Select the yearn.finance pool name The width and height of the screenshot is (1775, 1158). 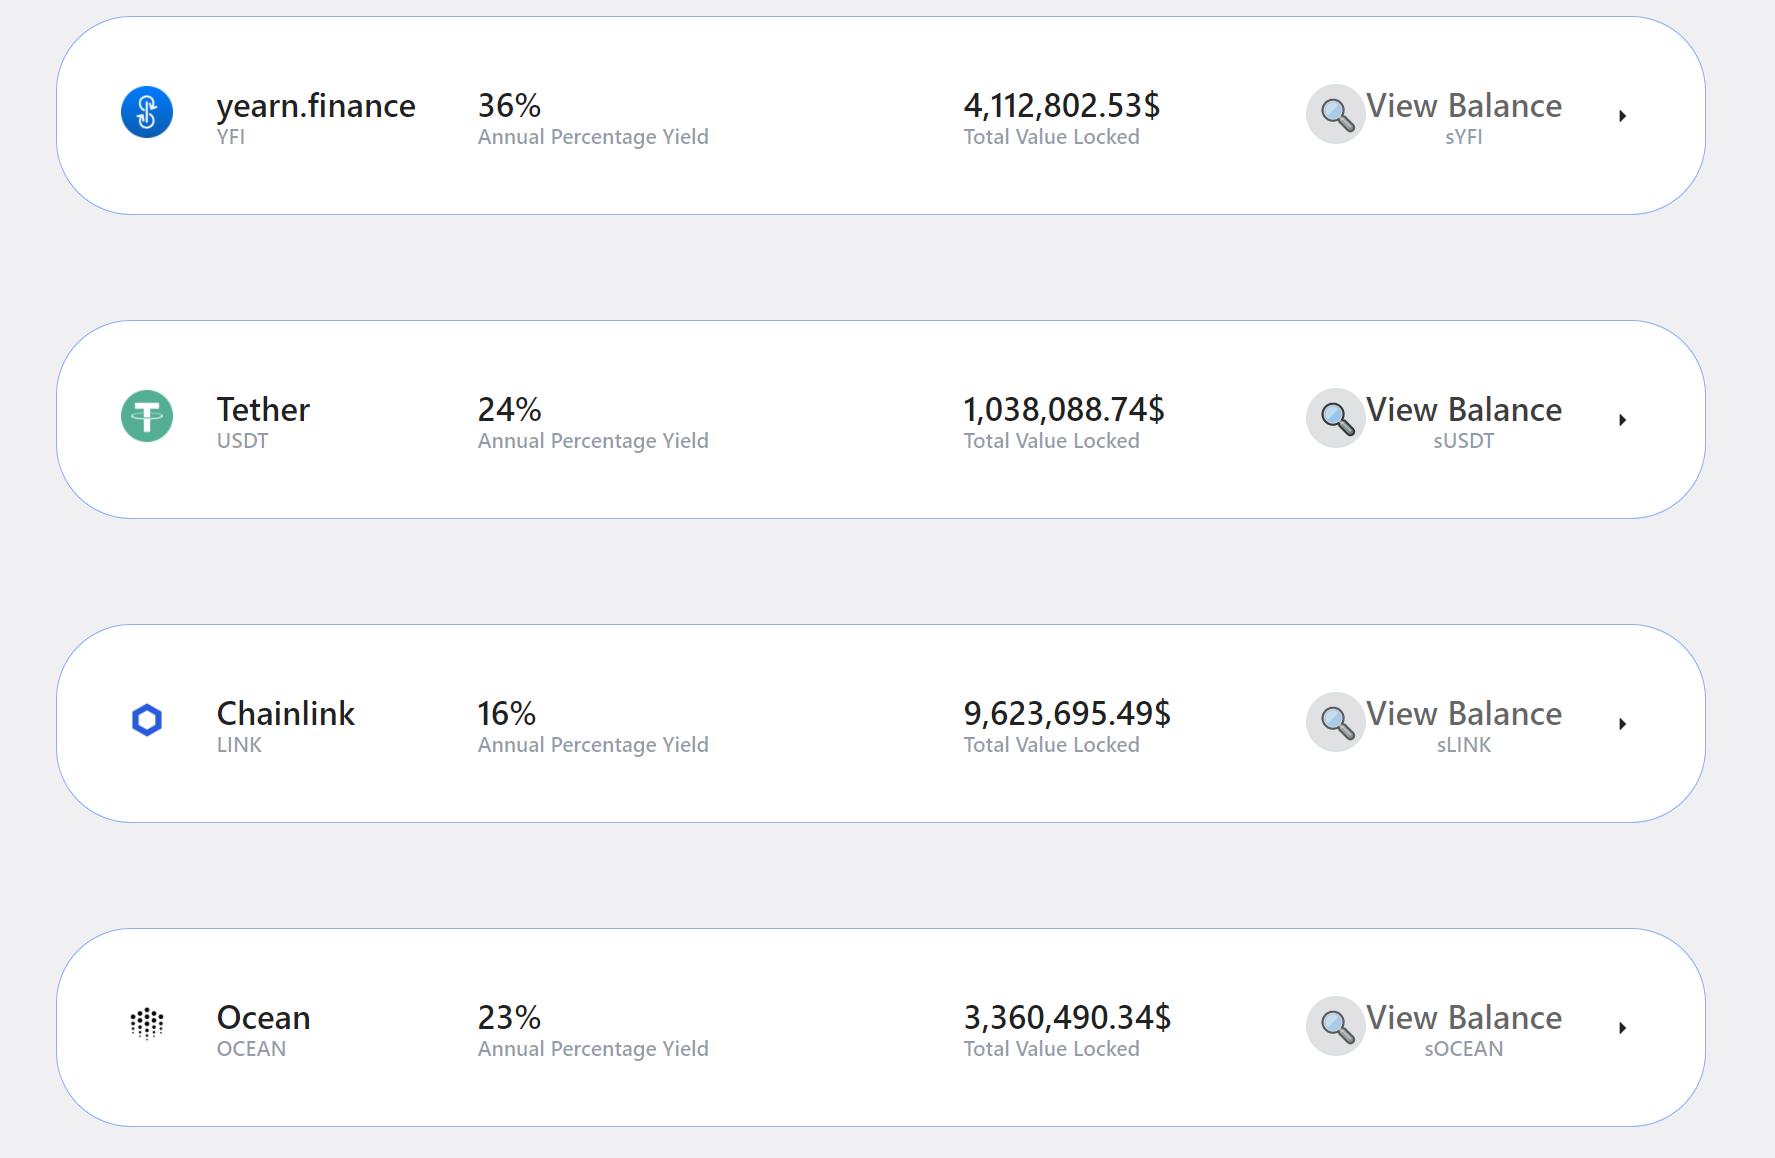coord(316,106)
